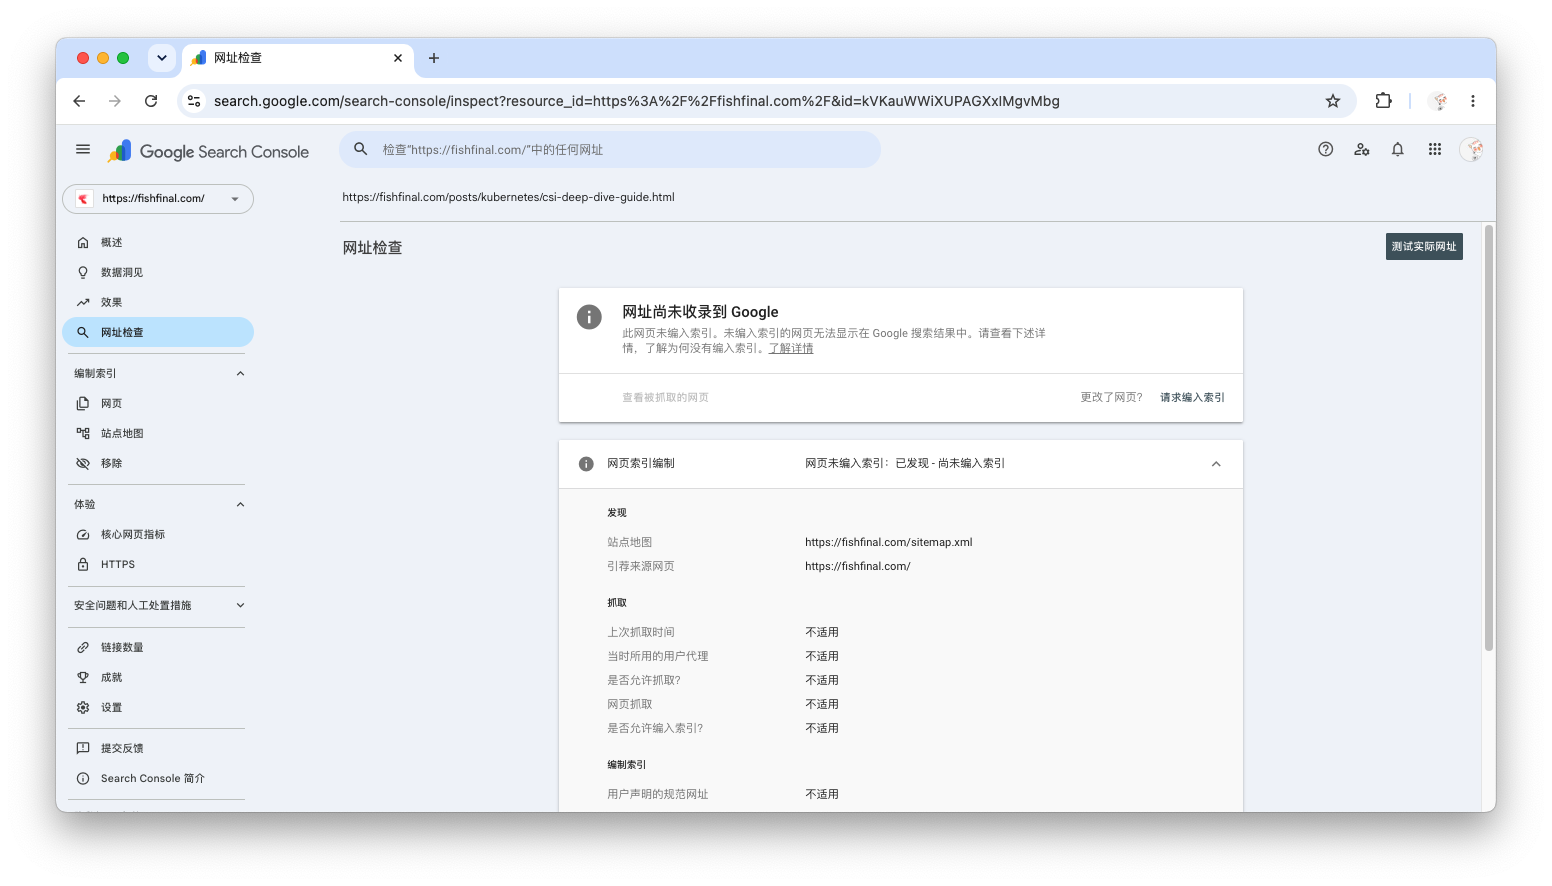The height and width of the screenshot is (886, 1552).
Task: Open the main hamburger menu
Action: tap(83, 150)
